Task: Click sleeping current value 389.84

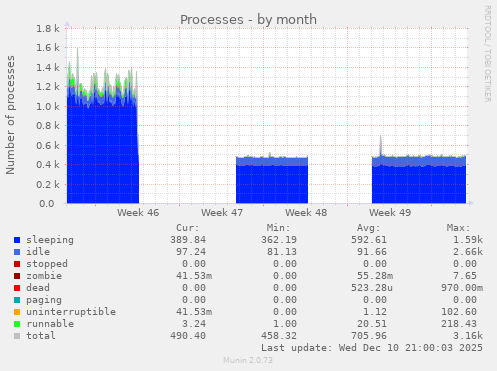Action: coord(188,240)
